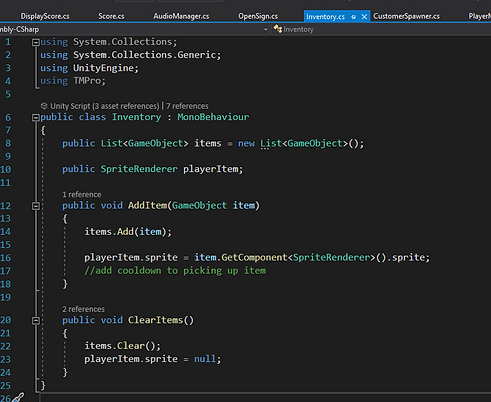Click GetComponent call on line 16
The width and height of the screenshot is (491, 402).
tap(254, 257)
